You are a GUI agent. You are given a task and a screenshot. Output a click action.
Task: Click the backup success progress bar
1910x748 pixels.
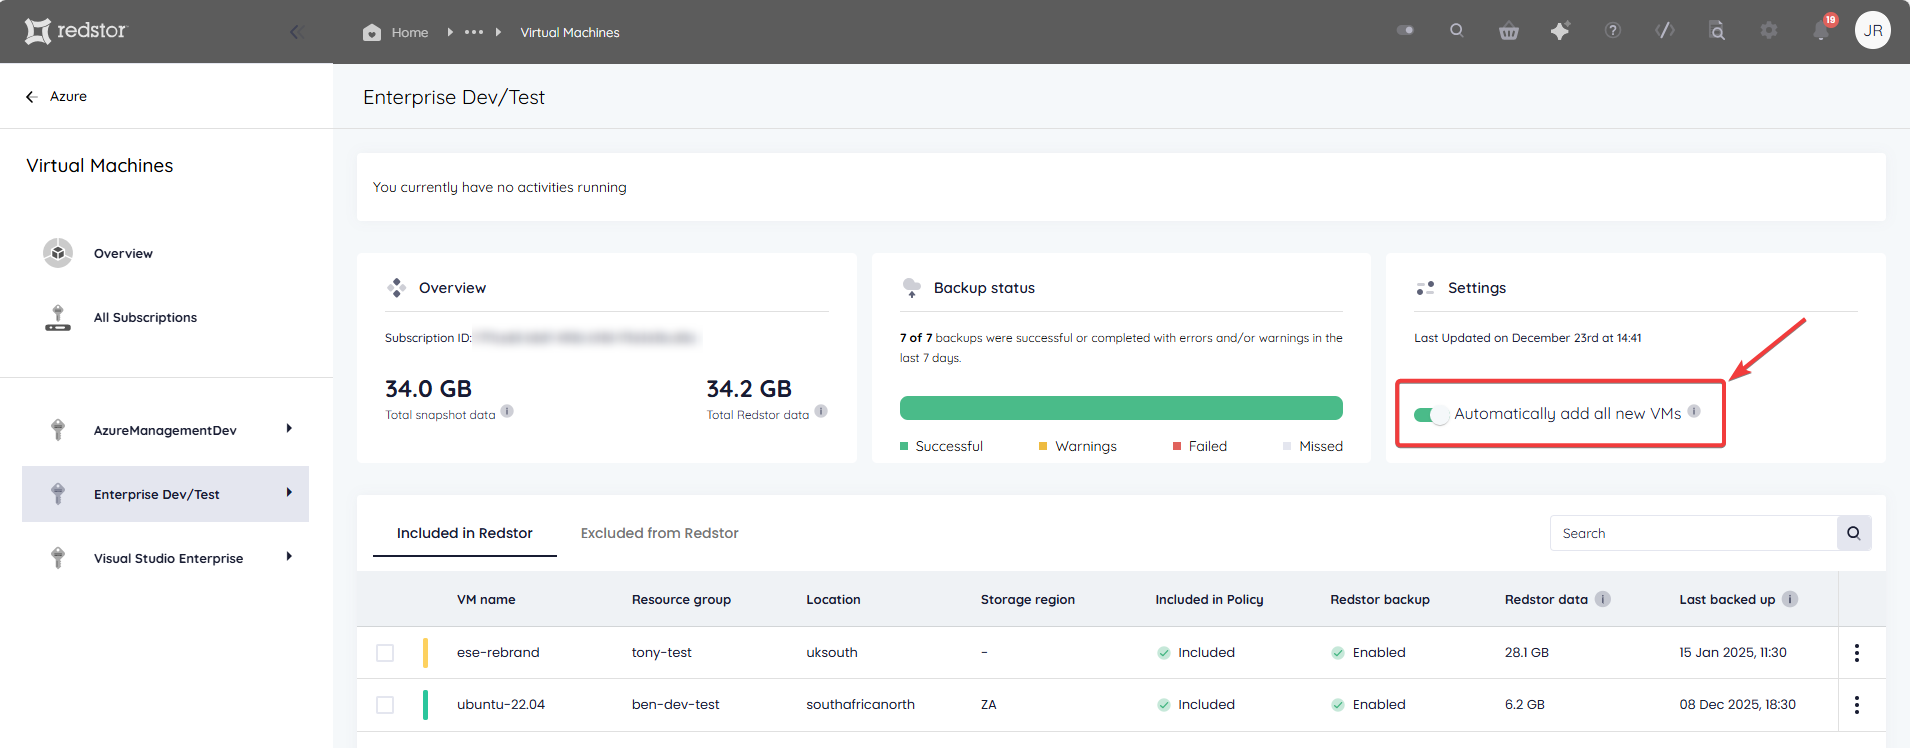pos(1121,408)
